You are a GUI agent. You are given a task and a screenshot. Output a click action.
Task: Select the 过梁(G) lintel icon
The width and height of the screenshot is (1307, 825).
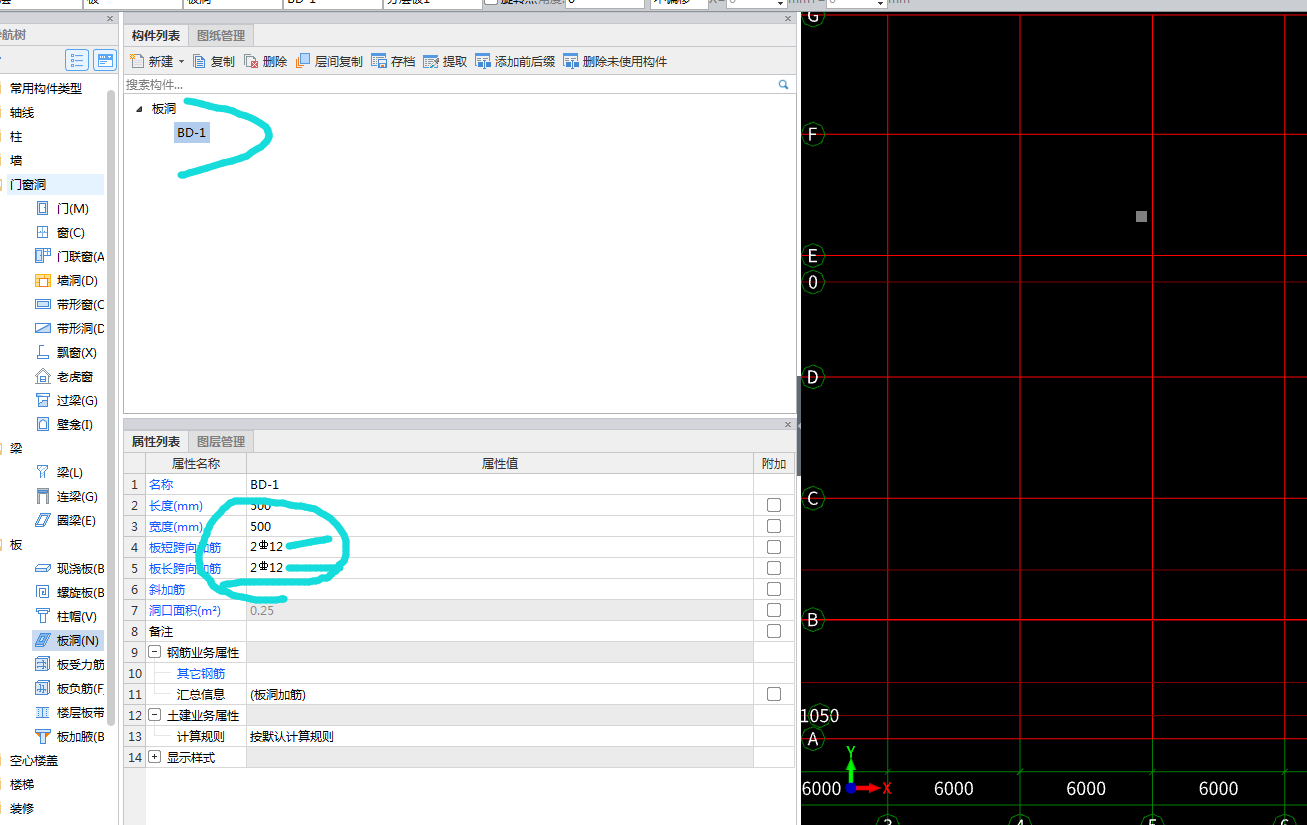[x=42, y=400]
